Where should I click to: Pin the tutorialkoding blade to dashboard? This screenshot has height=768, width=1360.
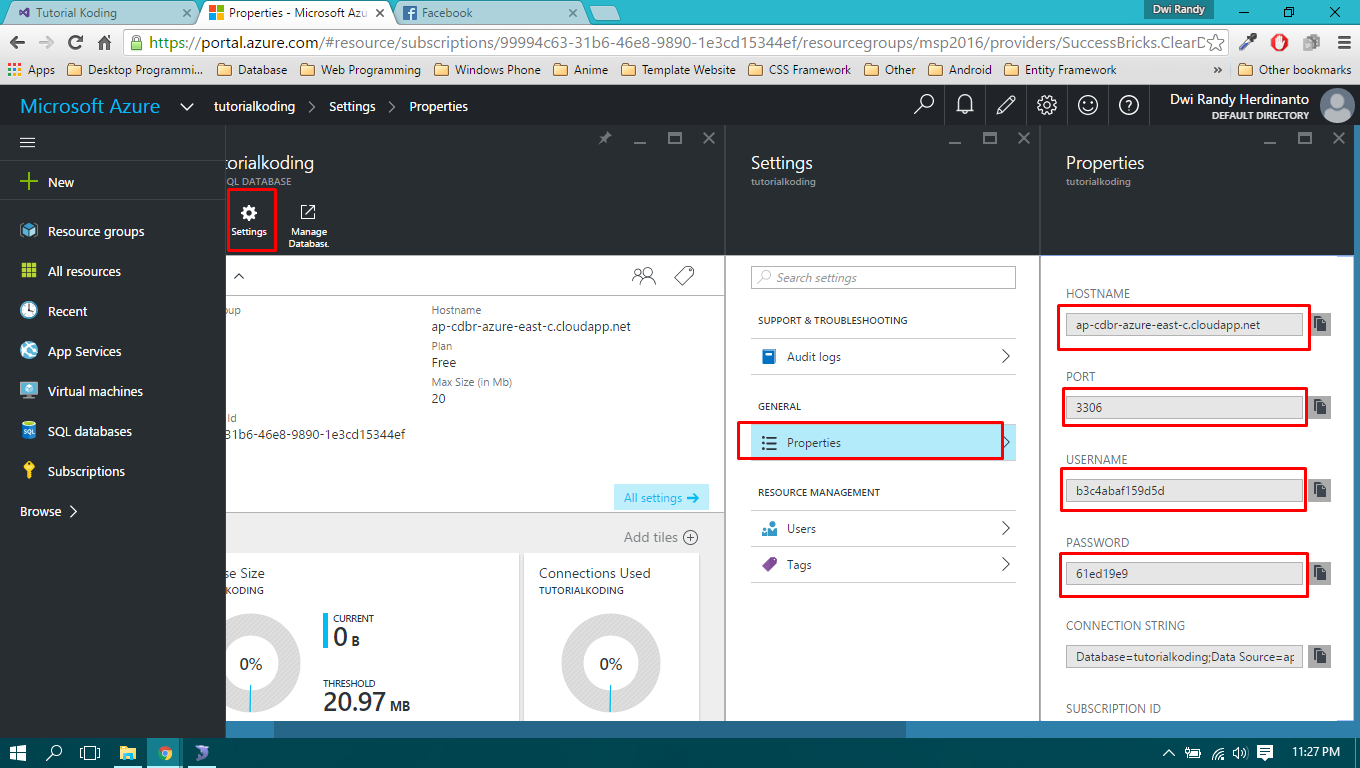(x=605, y=138)
